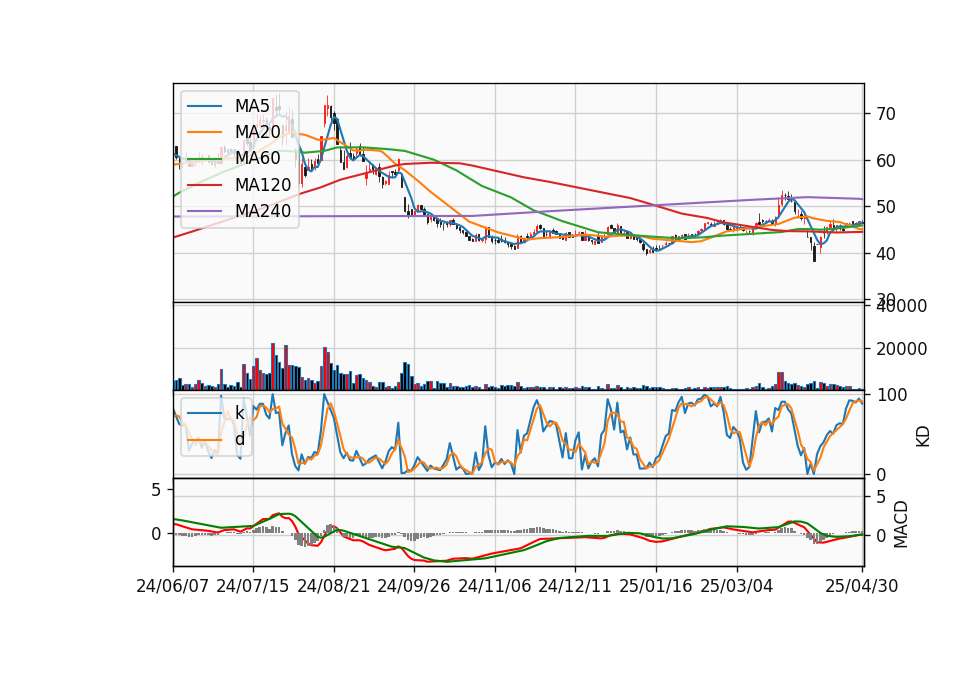Click the MA240 legend label
960x690 pixels.
263,211
